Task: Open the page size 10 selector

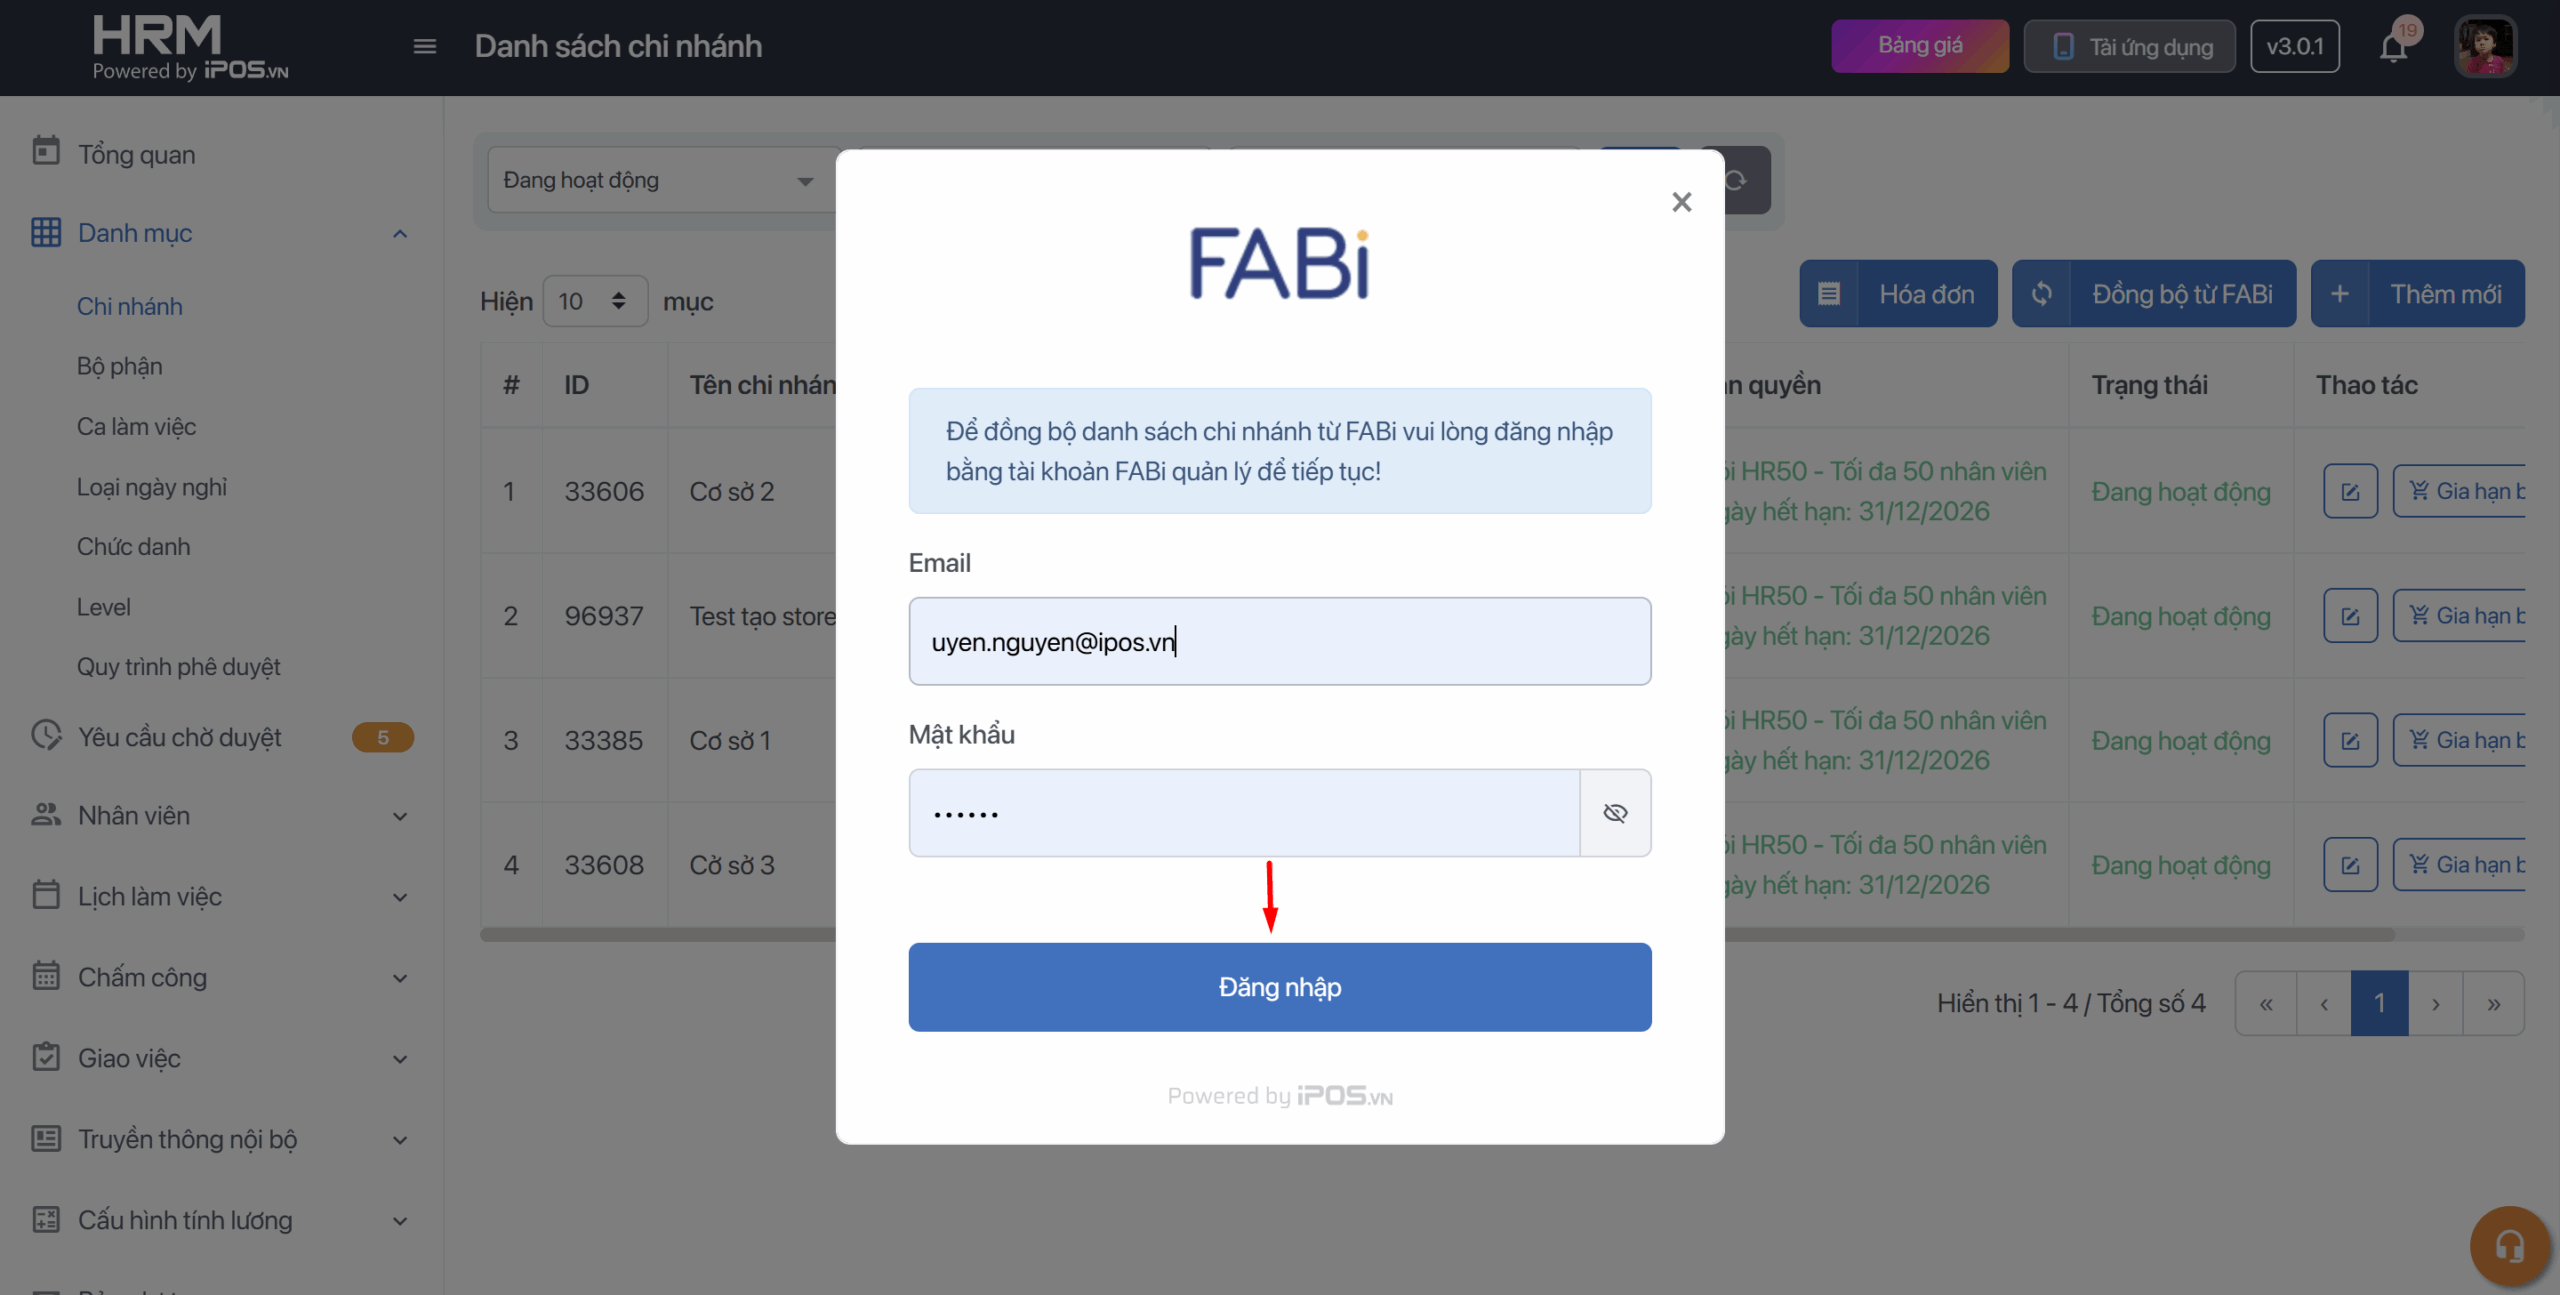Action: coord(594,301)
